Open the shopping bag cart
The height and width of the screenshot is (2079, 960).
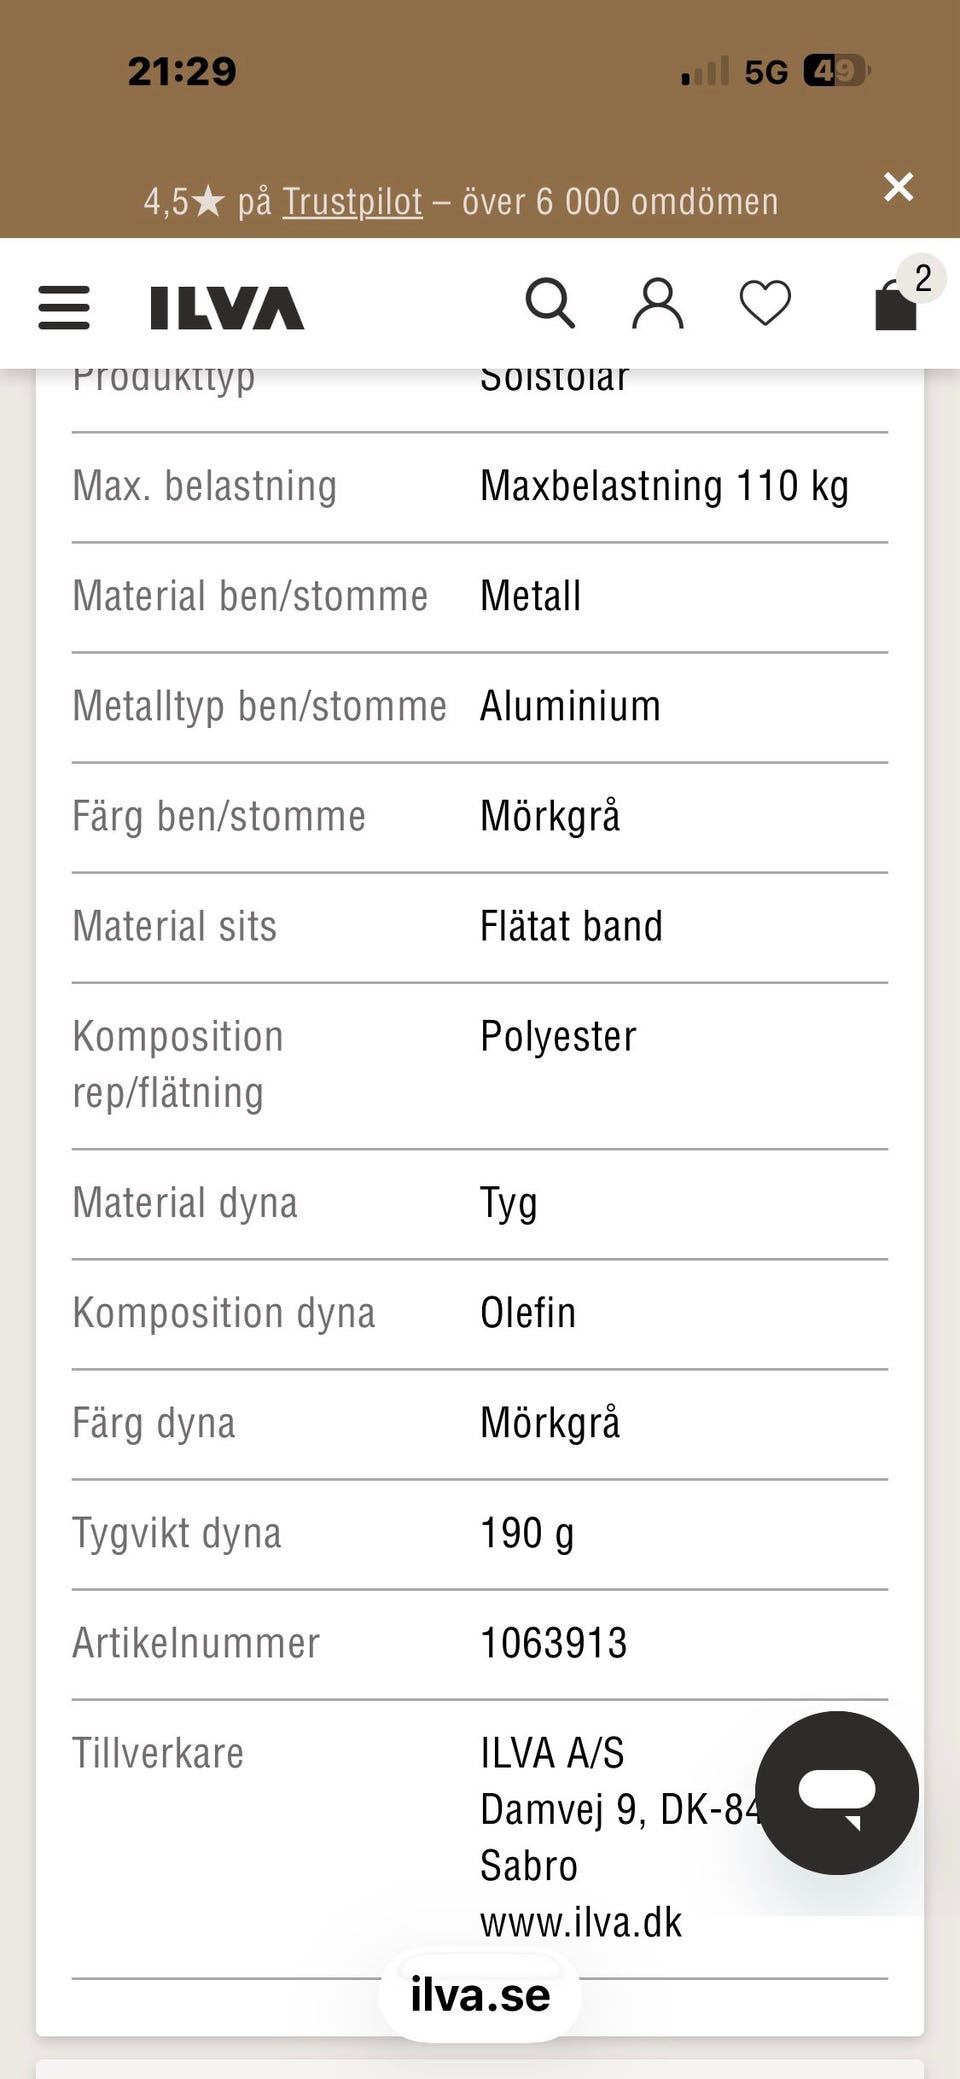point(896,304)
